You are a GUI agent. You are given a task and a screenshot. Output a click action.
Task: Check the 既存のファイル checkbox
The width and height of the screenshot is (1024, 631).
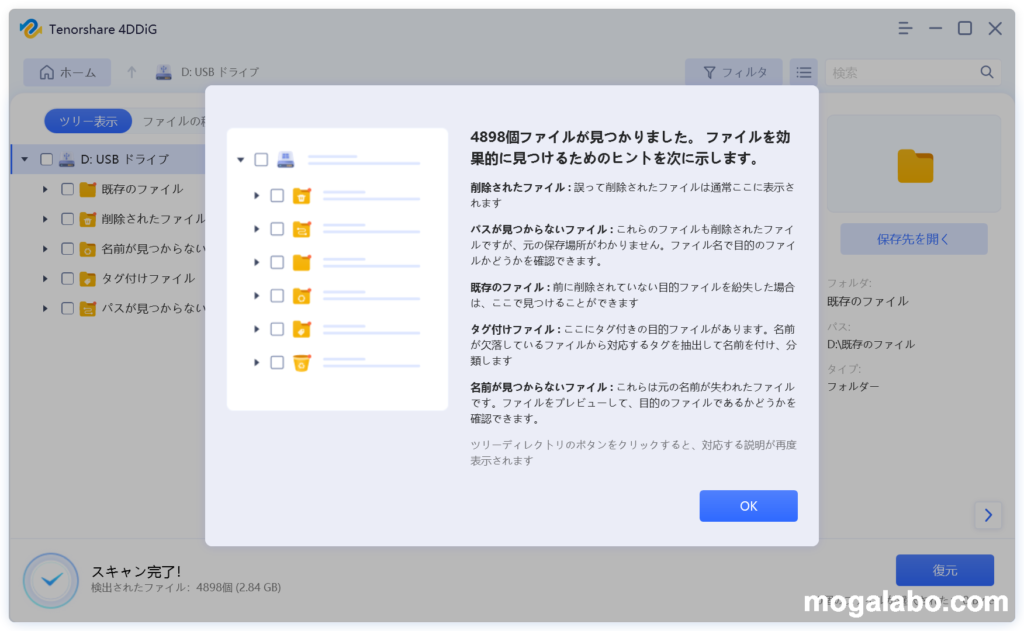67,189
